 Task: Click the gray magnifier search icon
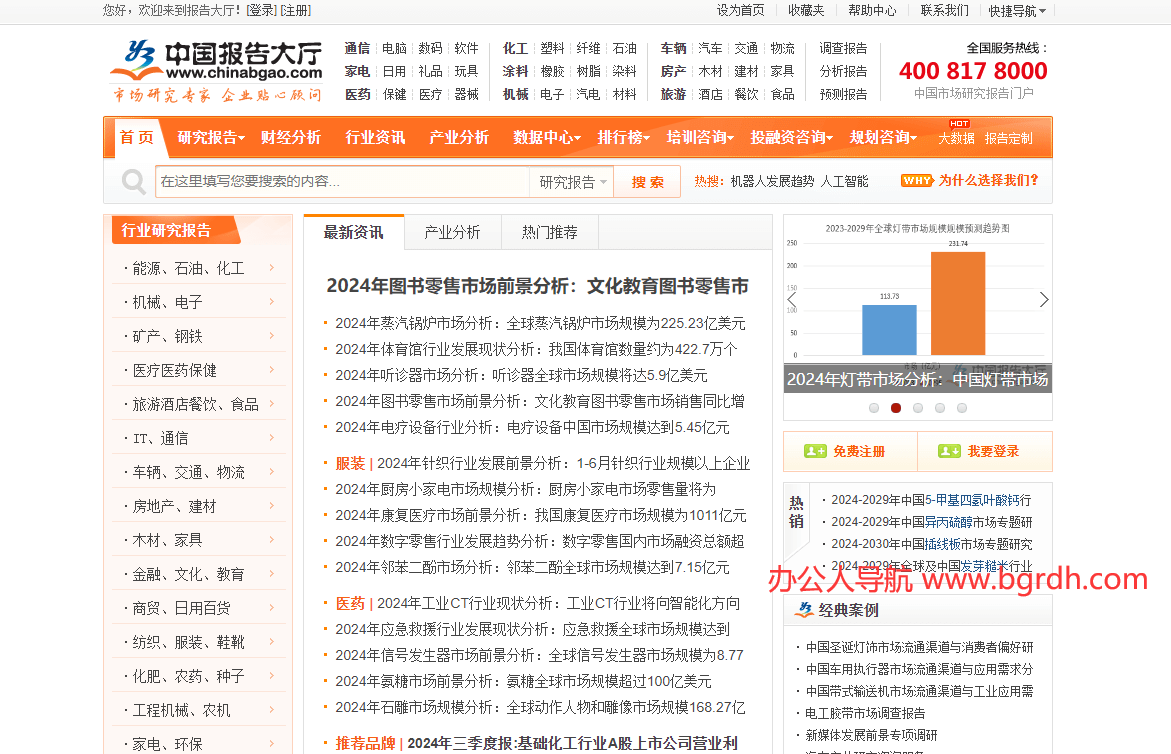pyautogui.click(x=133, y=182)
